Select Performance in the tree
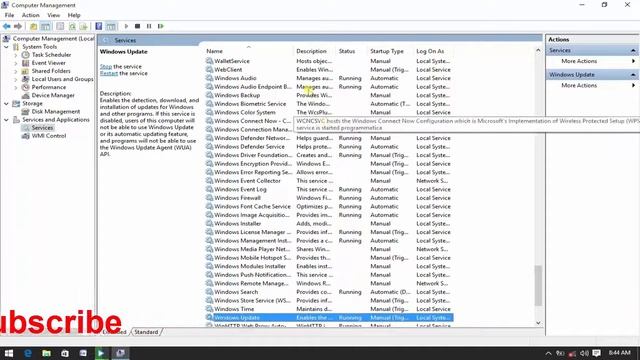 point(48,87)
